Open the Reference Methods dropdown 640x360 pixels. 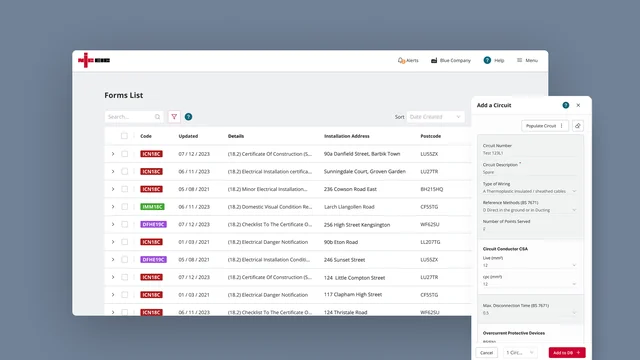click(x=529, y=210)
